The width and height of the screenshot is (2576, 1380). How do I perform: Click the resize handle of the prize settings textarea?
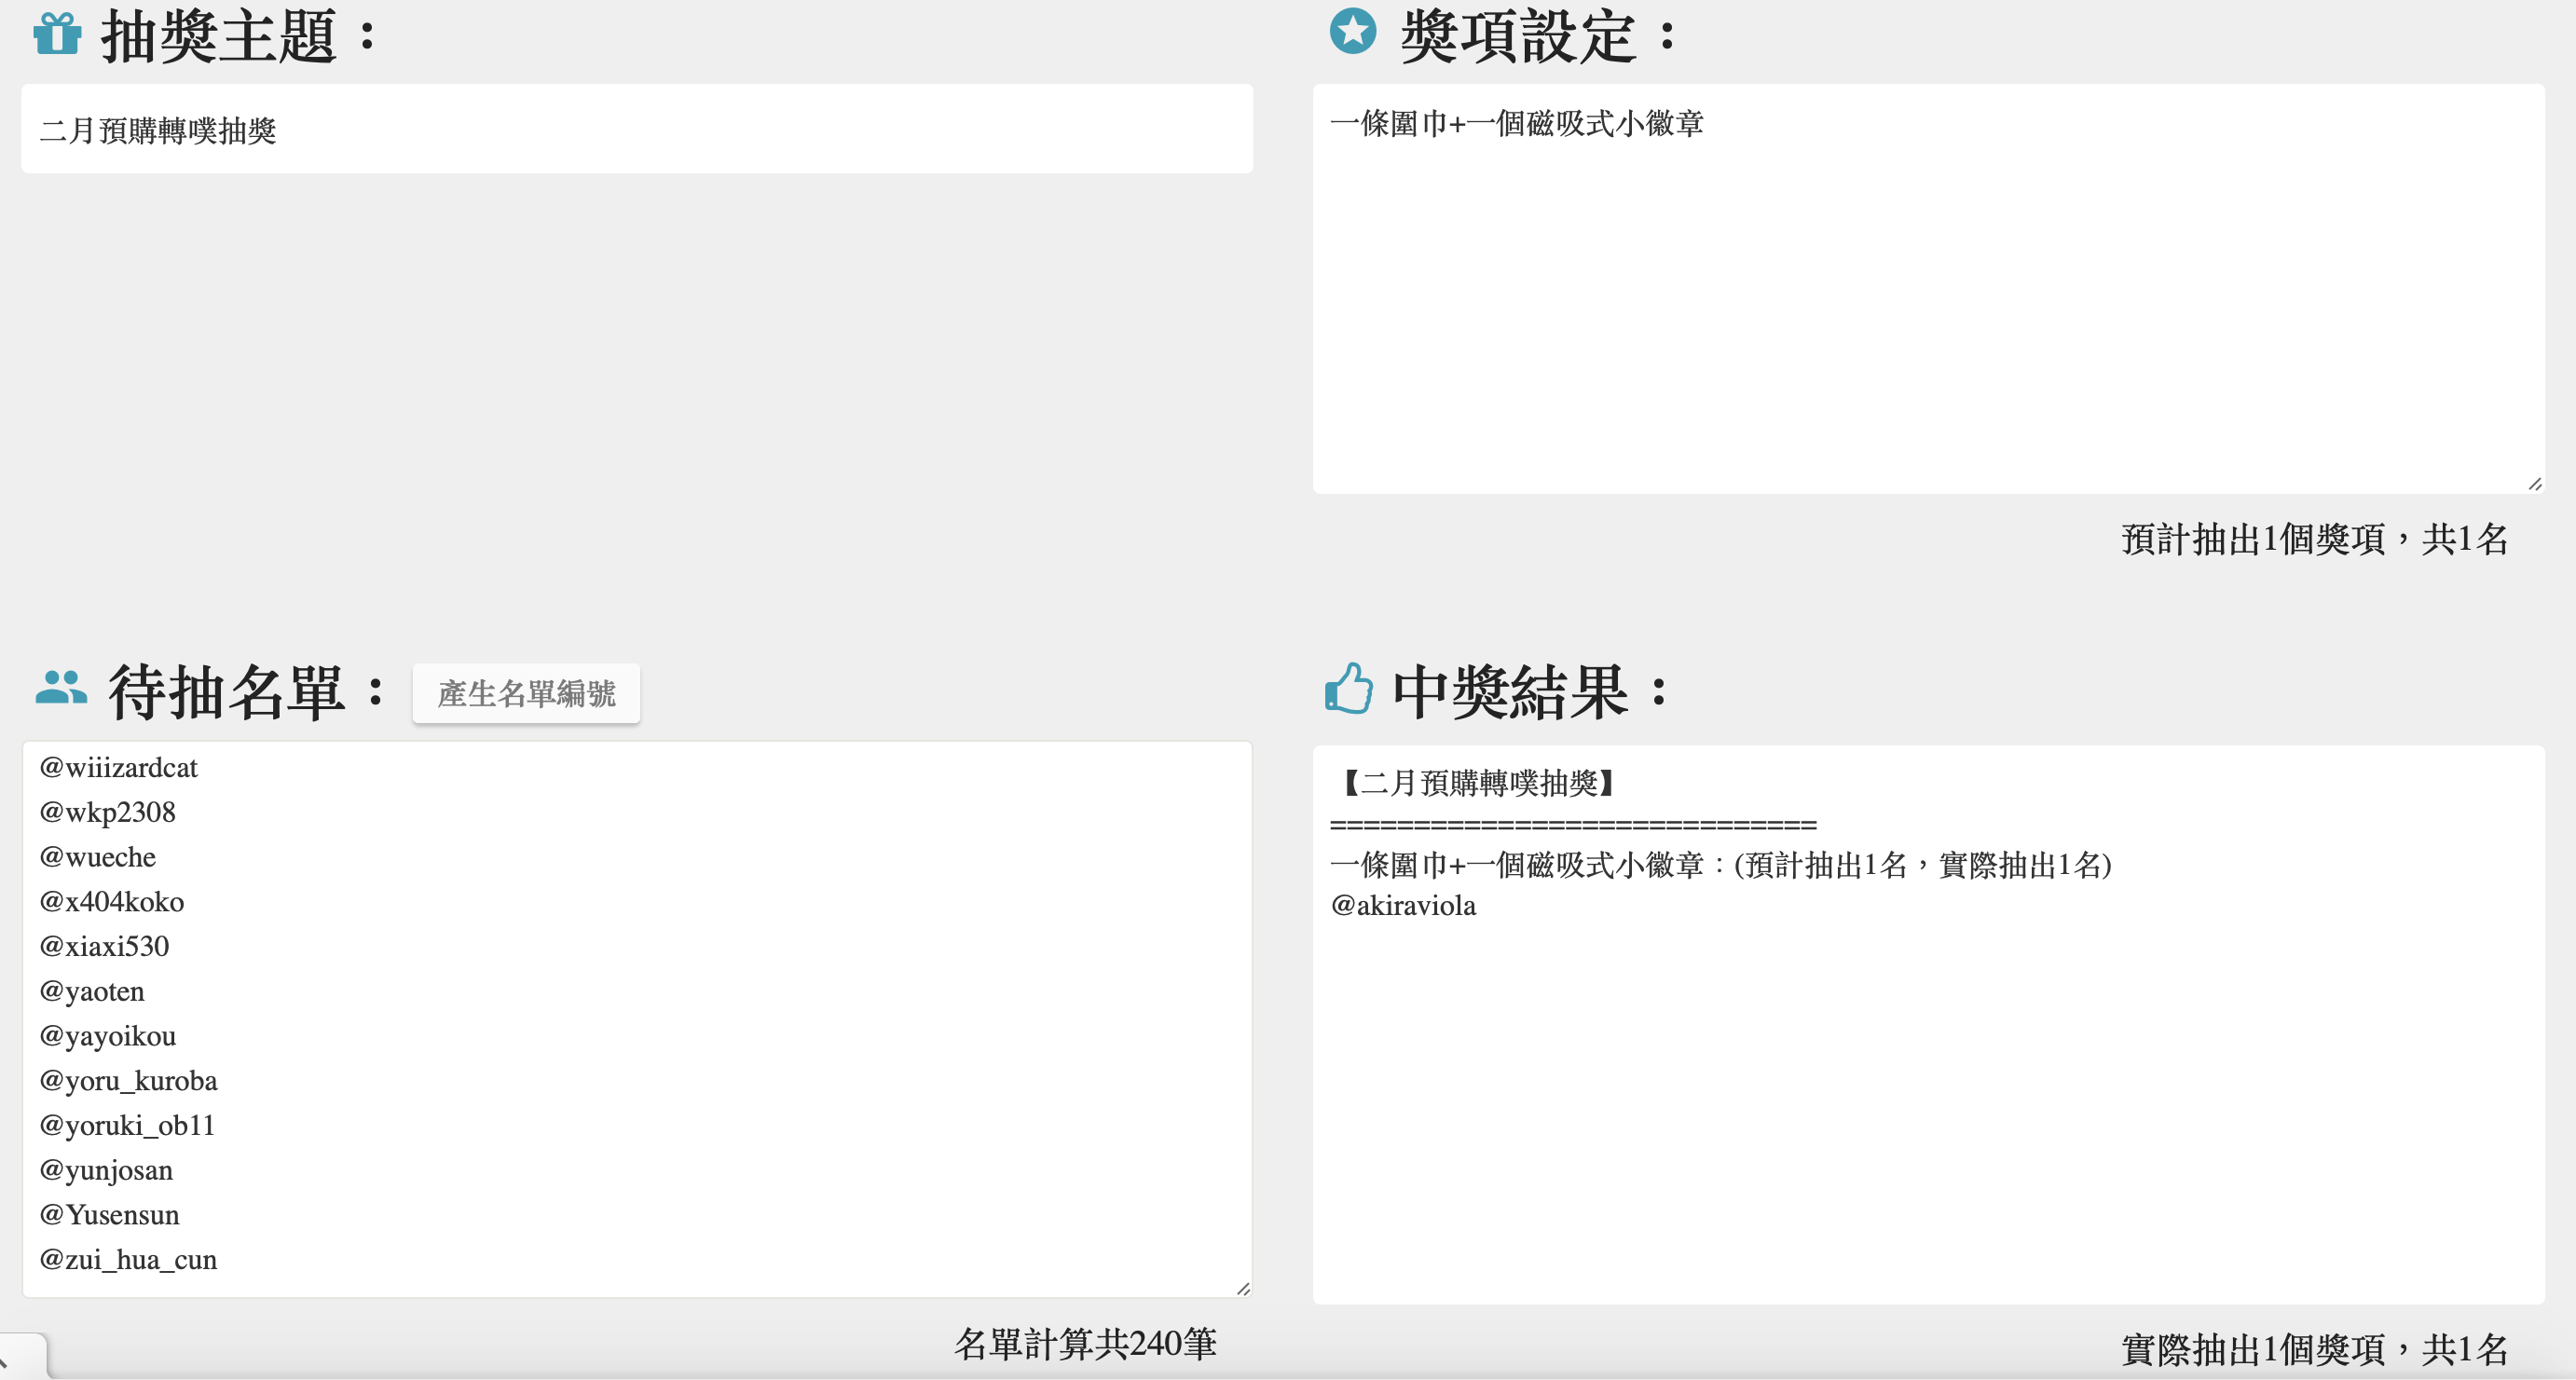point(2534,484)
